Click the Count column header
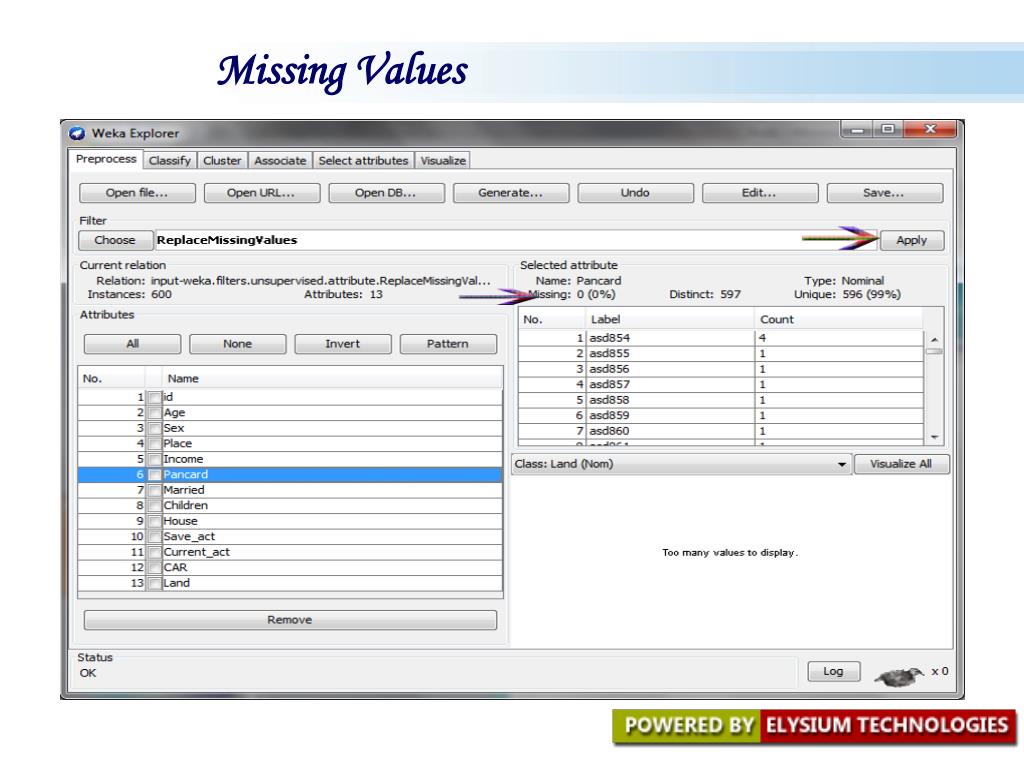The image size is (1024, 768). pyautogui.click(x=839, y=320)
